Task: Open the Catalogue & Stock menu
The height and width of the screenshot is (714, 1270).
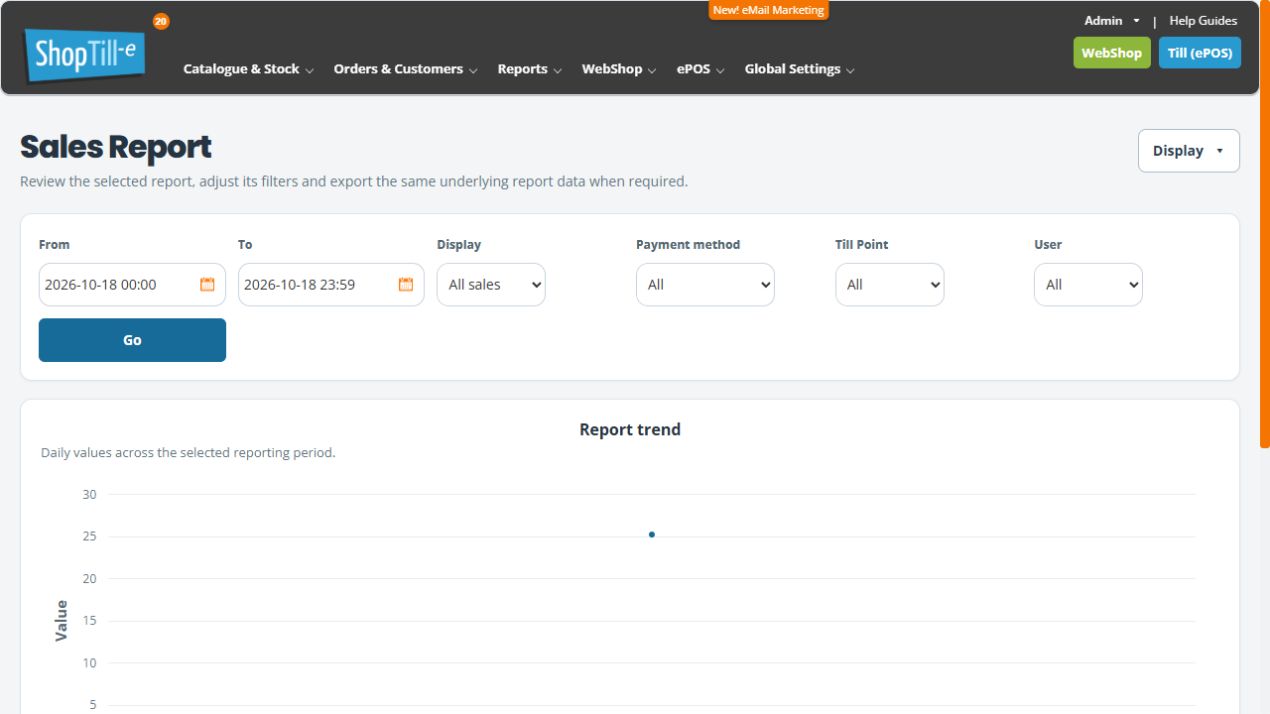Action: pyautogui.click(x=248, y=69)
